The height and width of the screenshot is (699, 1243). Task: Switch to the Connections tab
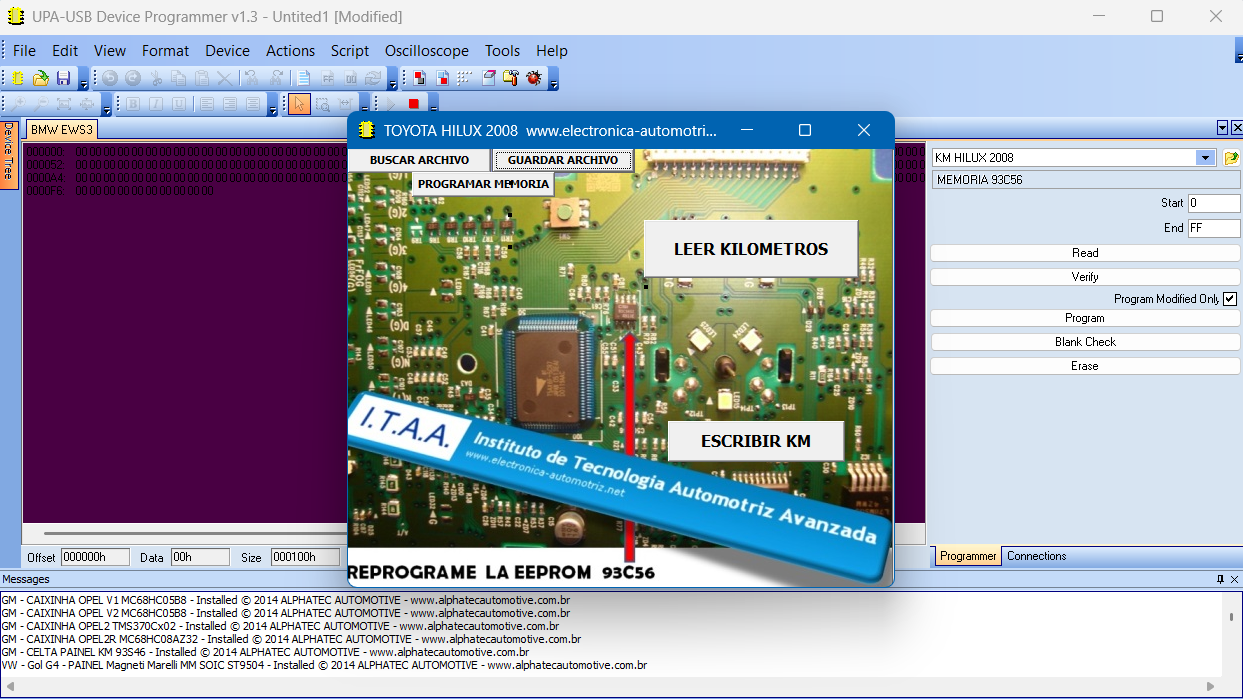click(x=1036, y=556)
